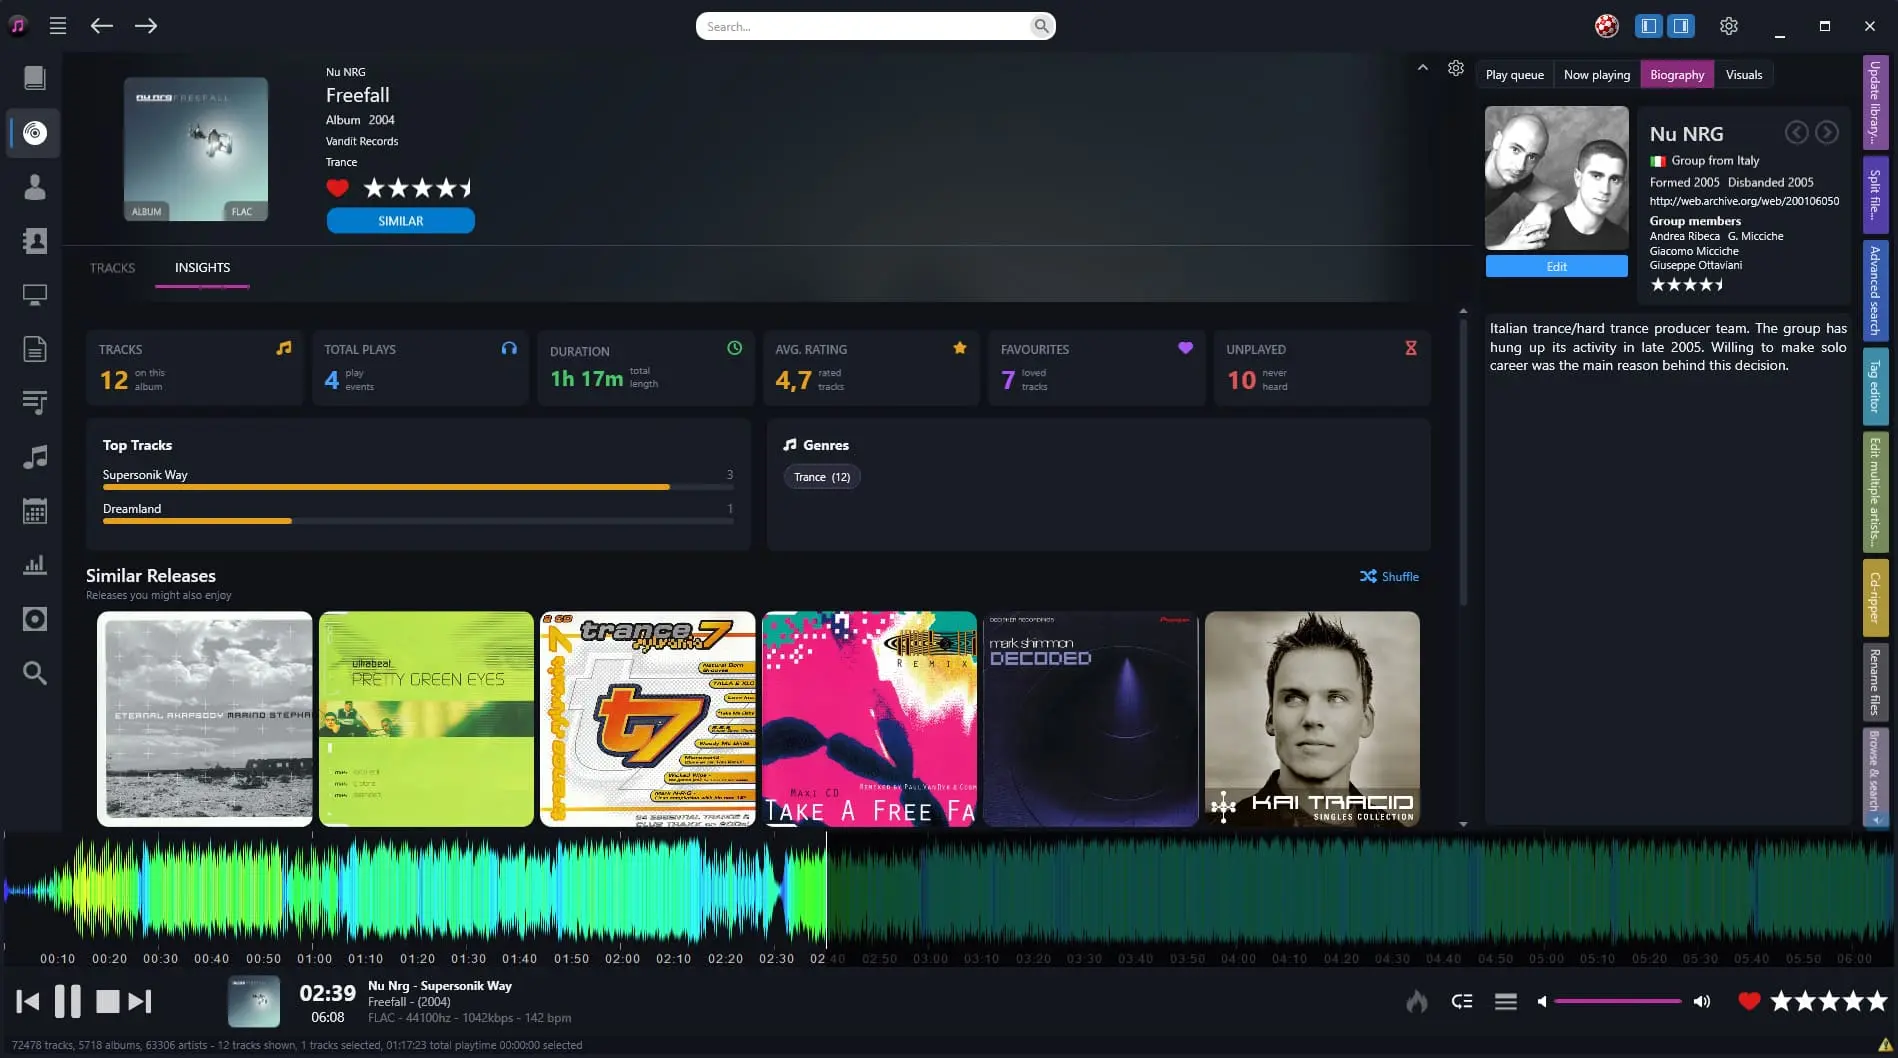Screen dimensions: 1898x1058
Task: Toggle favourite heart in player bar
Action: [1749, 1000]
